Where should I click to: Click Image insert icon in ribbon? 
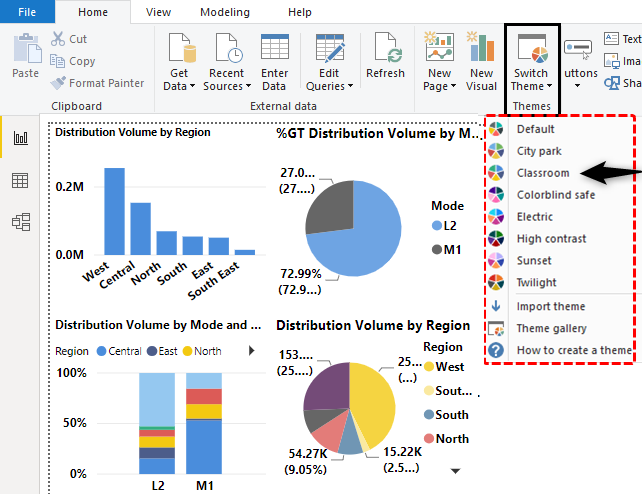tap(612, 61)
